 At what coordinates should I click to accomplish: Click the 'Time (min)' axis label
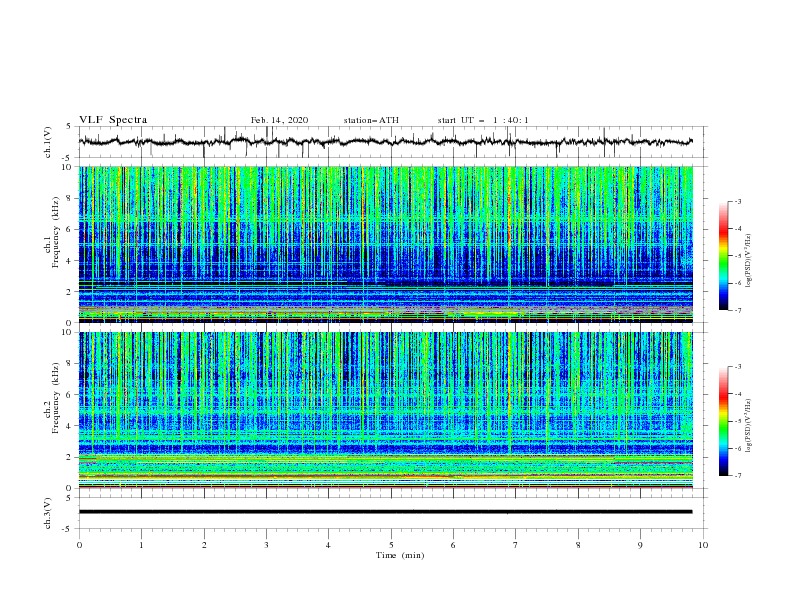pos(400,555)
